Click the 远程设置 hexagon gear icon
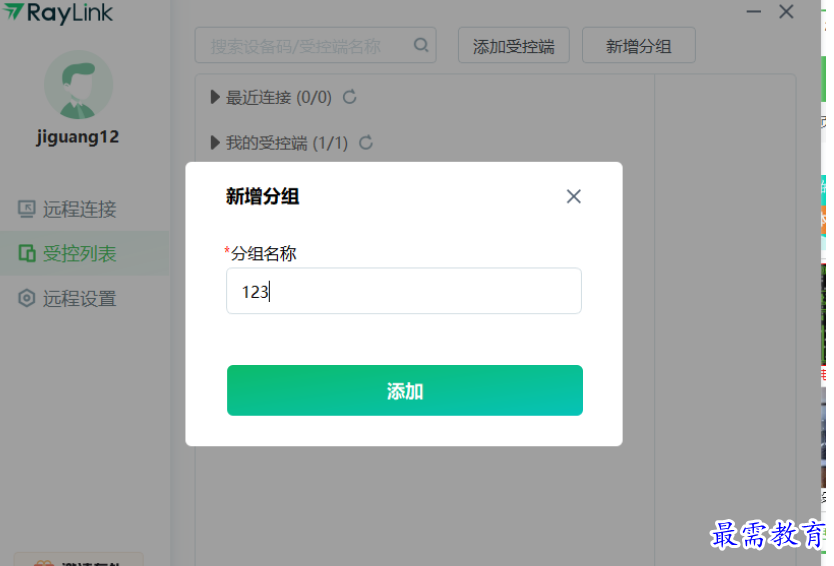Image resolution: width=834 pixels, height=566 pixels. (27, 298)
